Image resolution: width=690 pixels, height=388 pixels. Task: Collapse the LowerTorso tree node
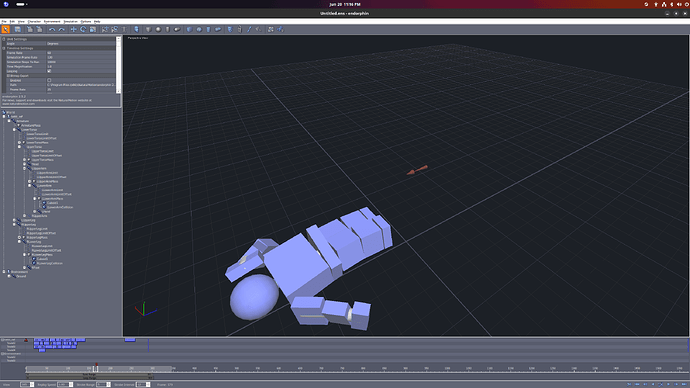pyautogui.click(x=14, y=129)
